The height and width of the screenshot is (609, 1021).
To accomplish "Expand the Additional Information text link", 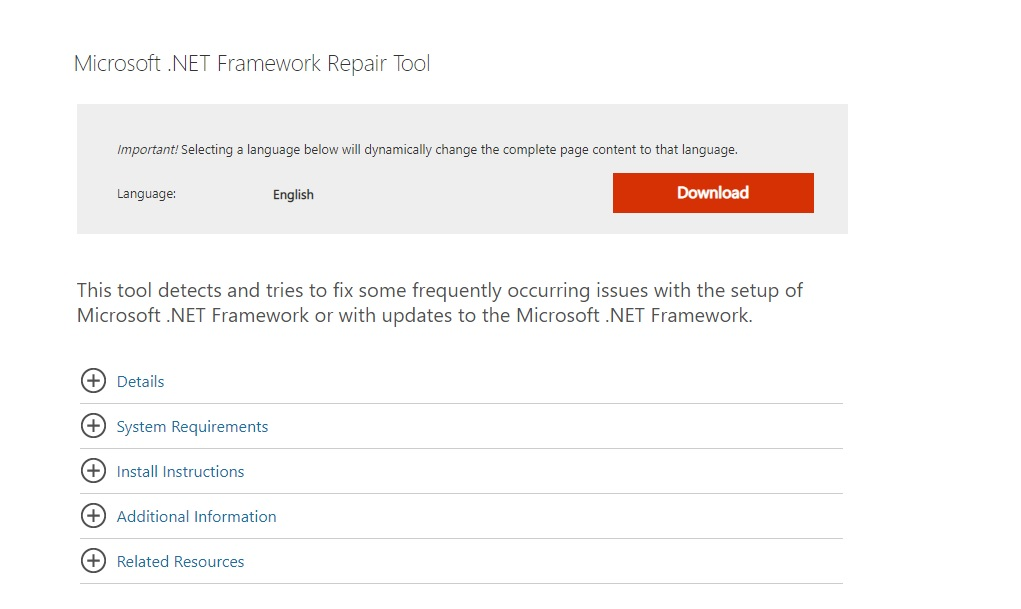I will 196,517.
